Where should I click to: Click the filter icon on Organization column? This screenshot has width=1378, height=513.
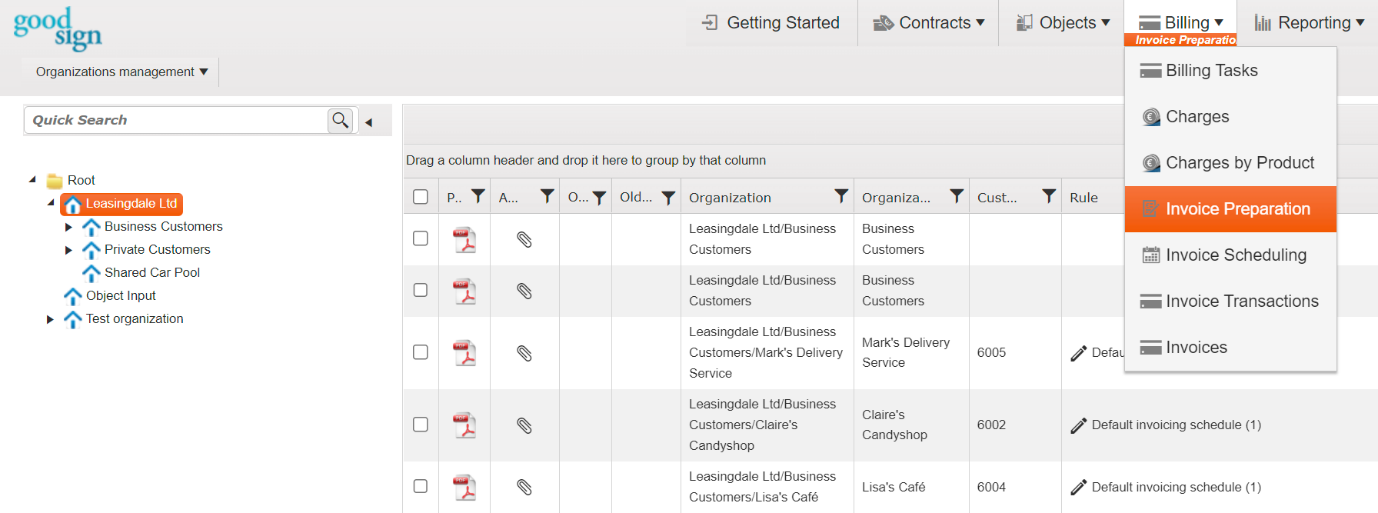[841, 197]
